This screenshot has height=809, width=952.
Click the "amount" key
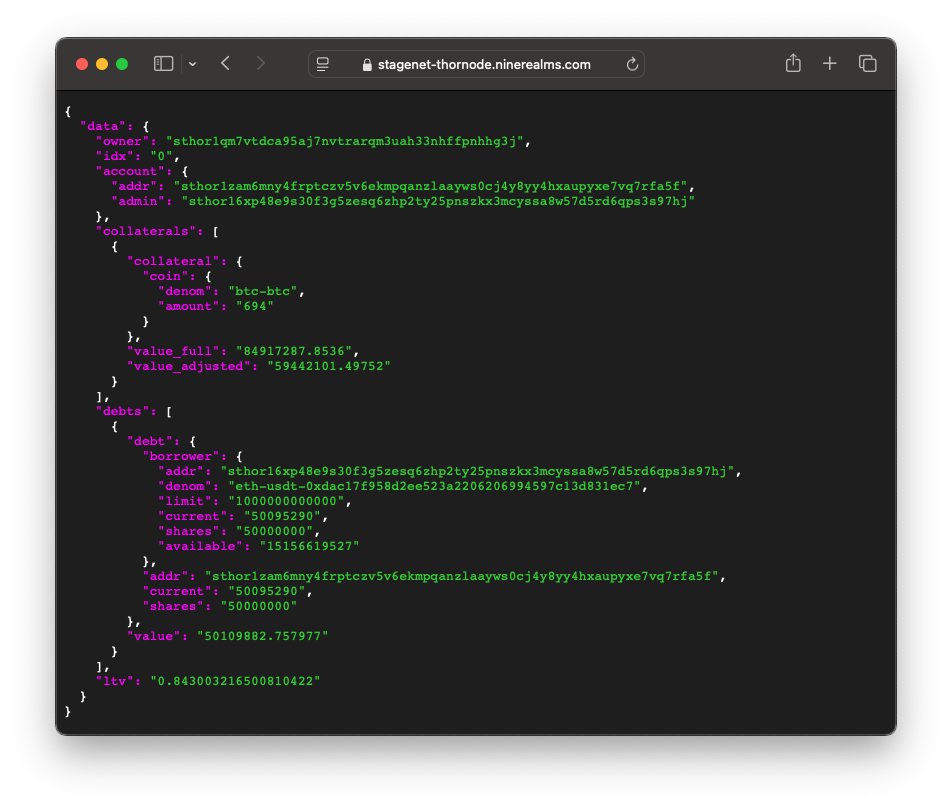click(189, 306)
